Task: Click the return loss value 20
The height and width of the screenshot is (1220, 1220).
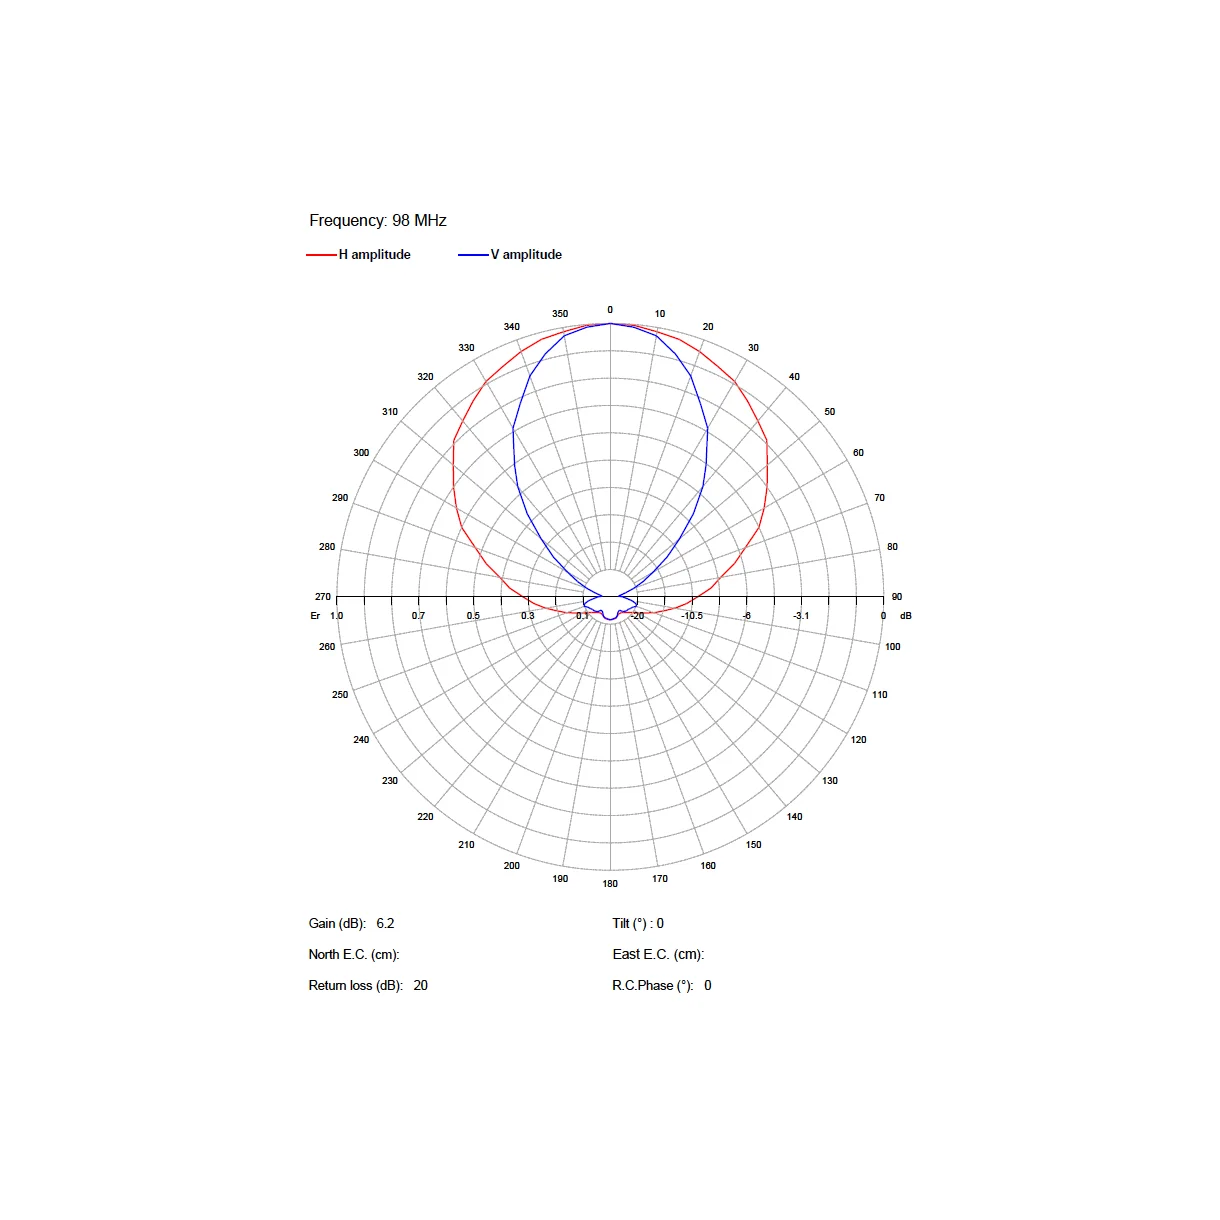Action: tap(421, 986)
